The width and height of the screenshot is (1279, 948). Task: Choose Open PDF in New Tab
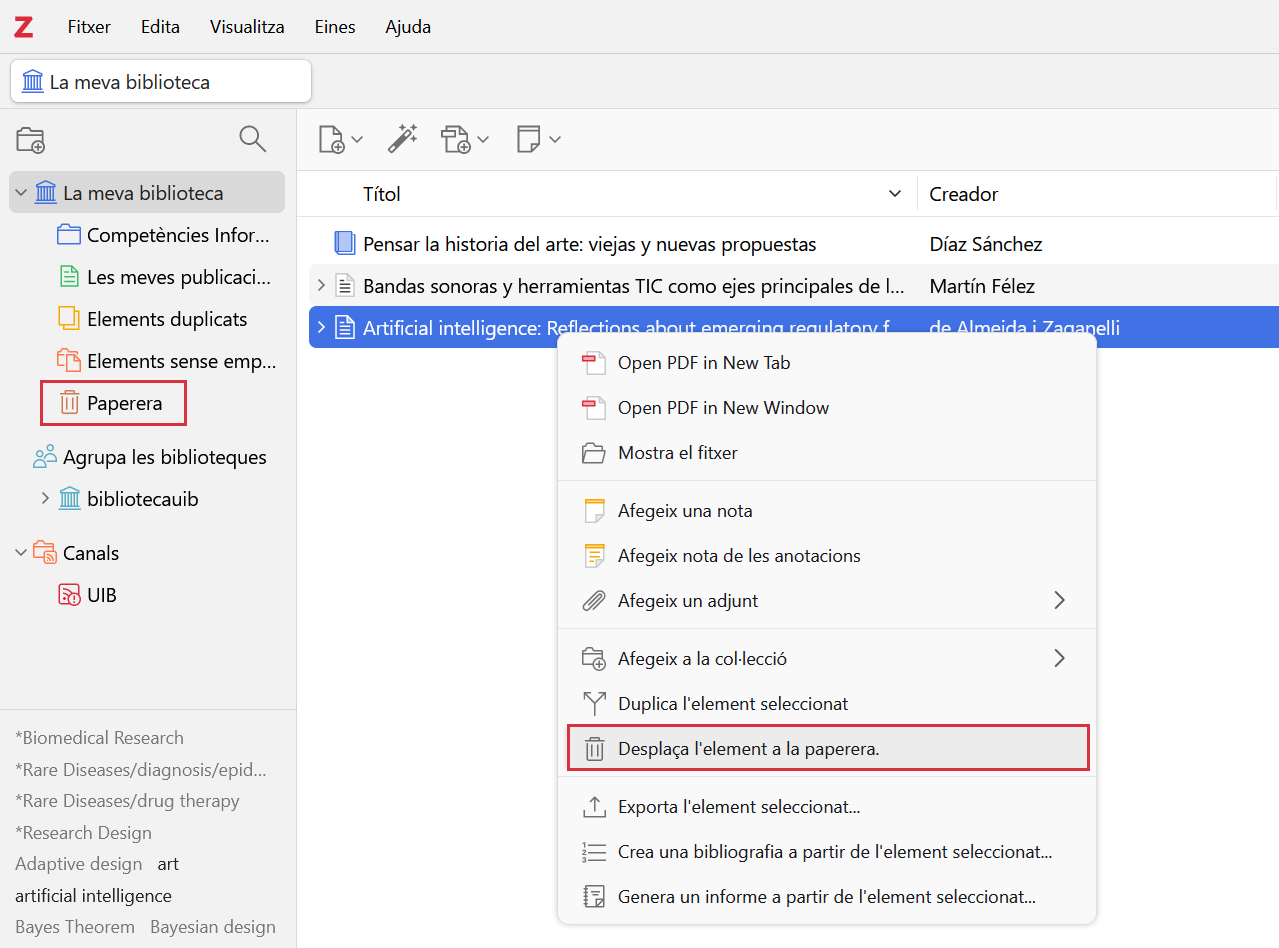click(826, 363)
